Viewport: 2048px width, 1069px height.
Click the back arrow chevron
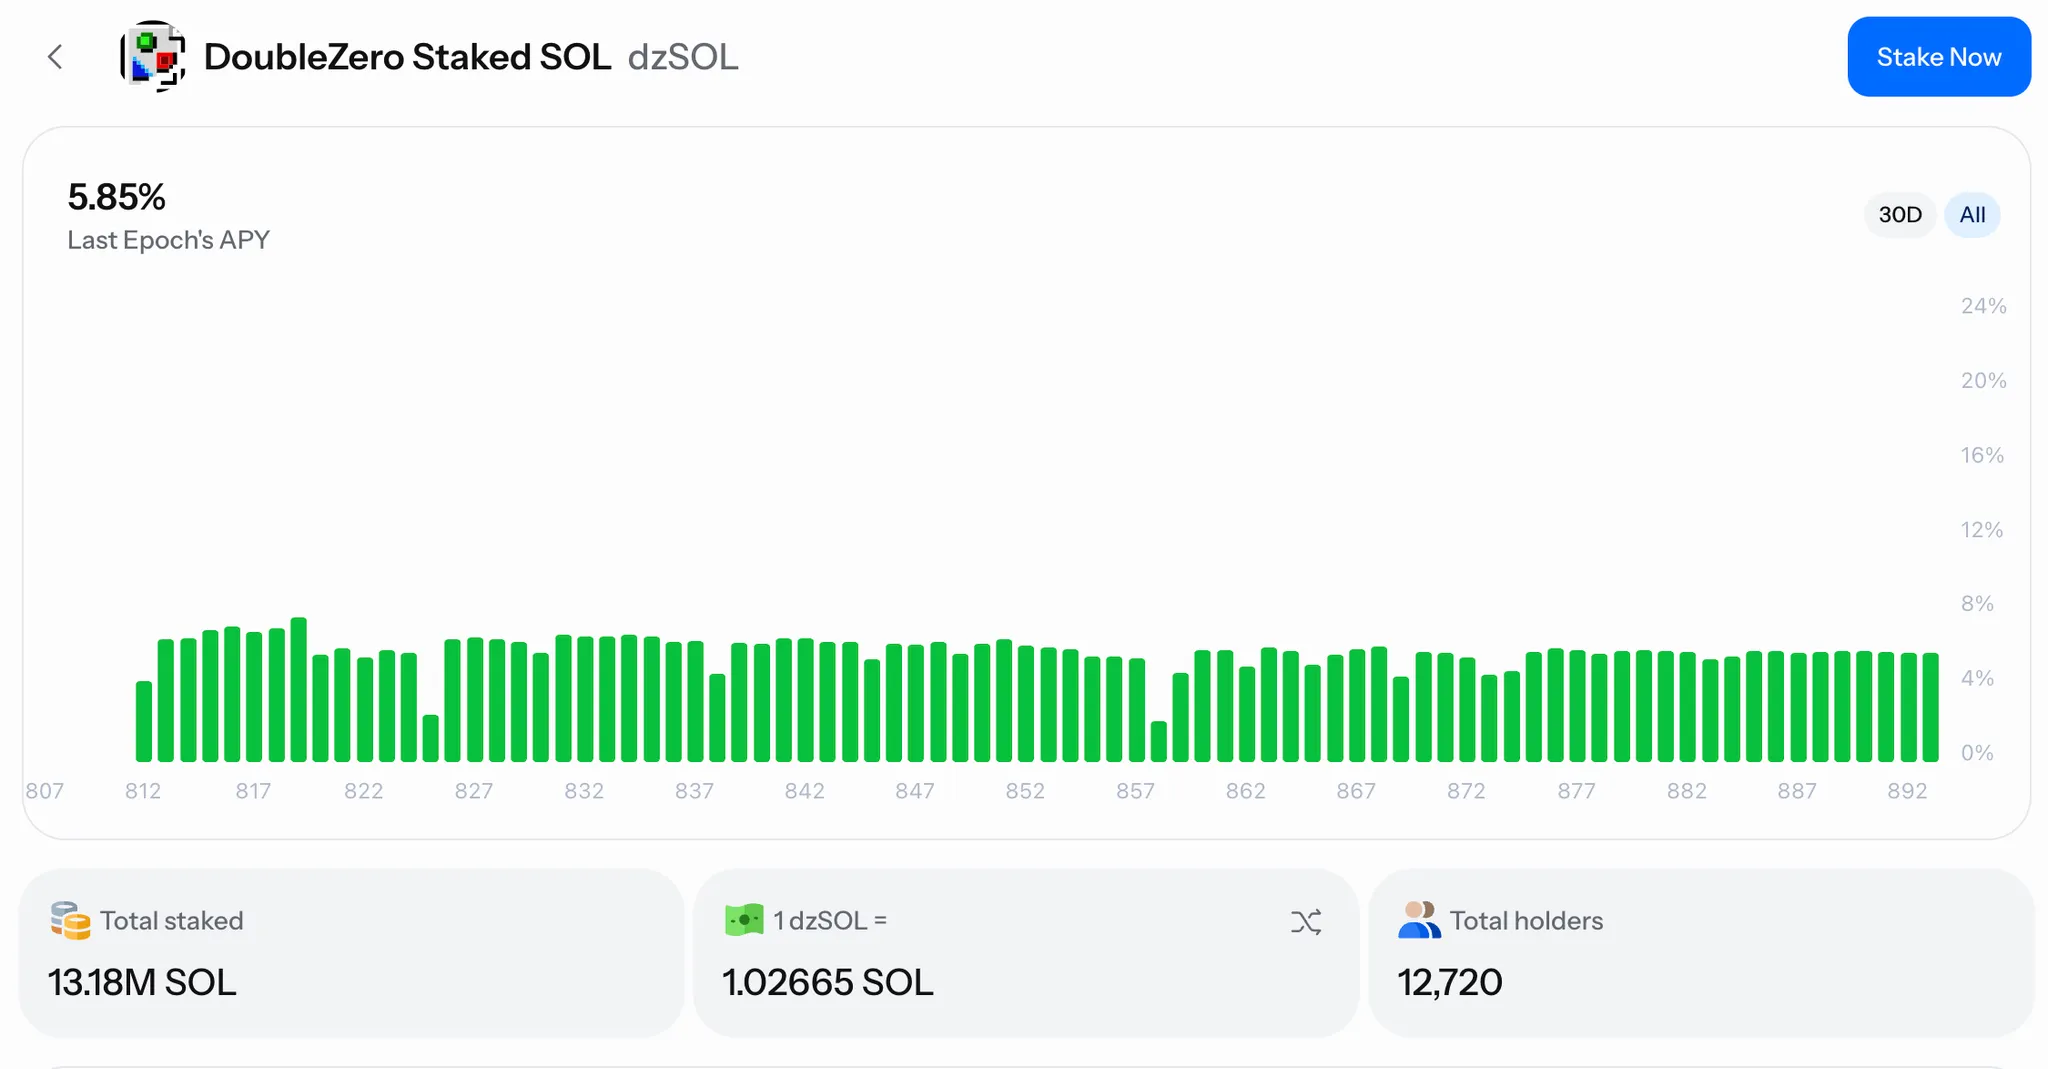pyautogui.click(x=55, y=57)
